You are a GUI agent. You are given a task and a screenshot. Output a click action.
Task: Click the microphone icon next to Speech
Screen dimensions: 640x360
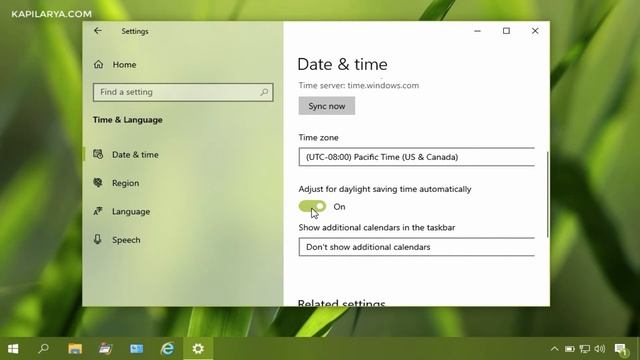(x=98, y=239)
